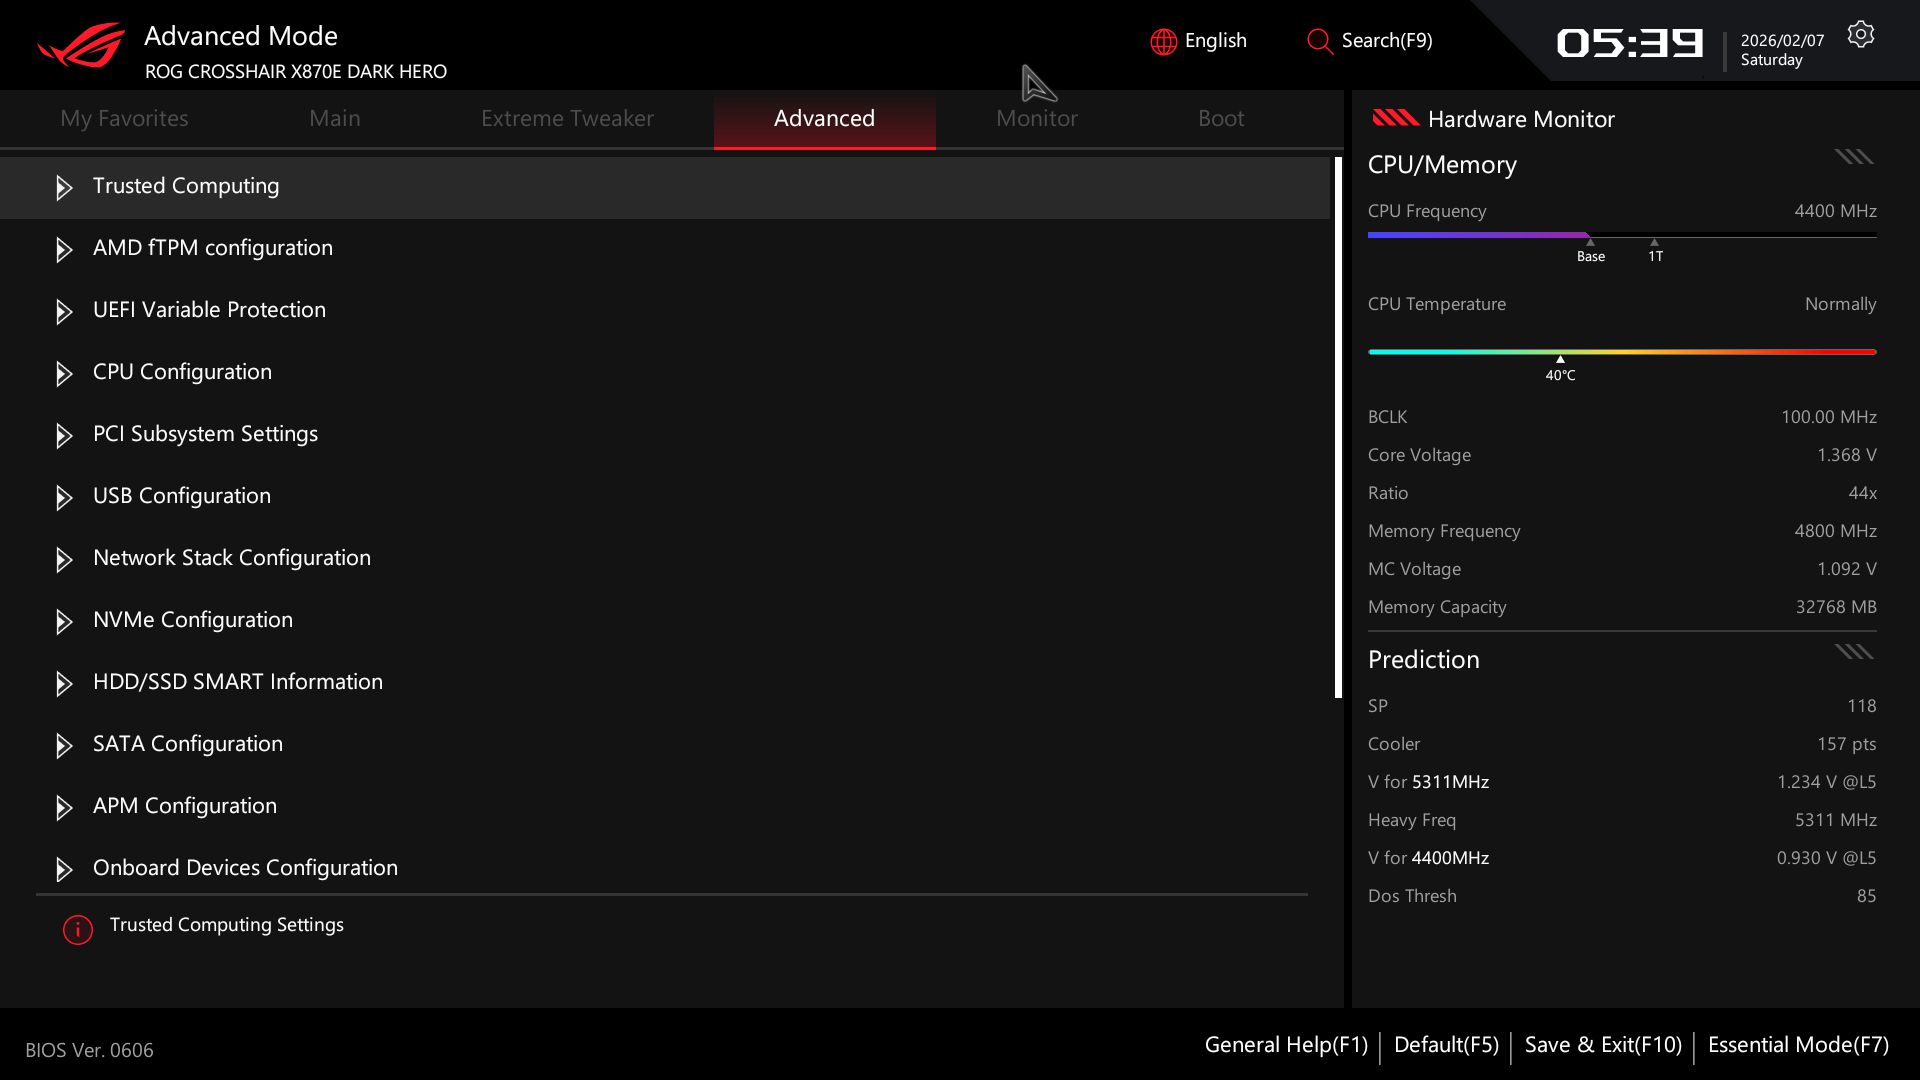This screenshot has height=1080, width=1920.
Task: Expand the CPU Configuration submenu arrow
Action: [64, 373]
